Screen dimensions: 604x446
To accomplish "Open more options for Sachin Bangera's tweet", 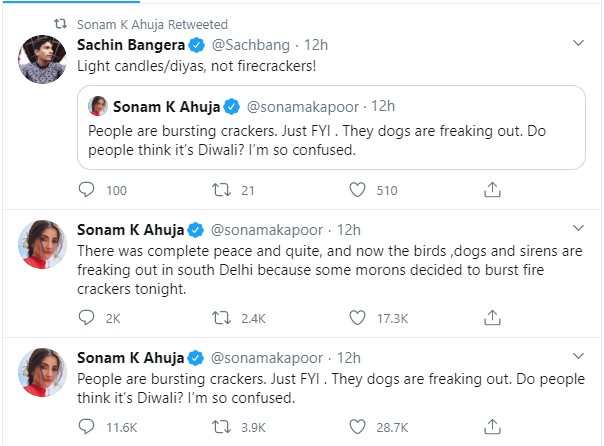I will (x=578, y=45).
